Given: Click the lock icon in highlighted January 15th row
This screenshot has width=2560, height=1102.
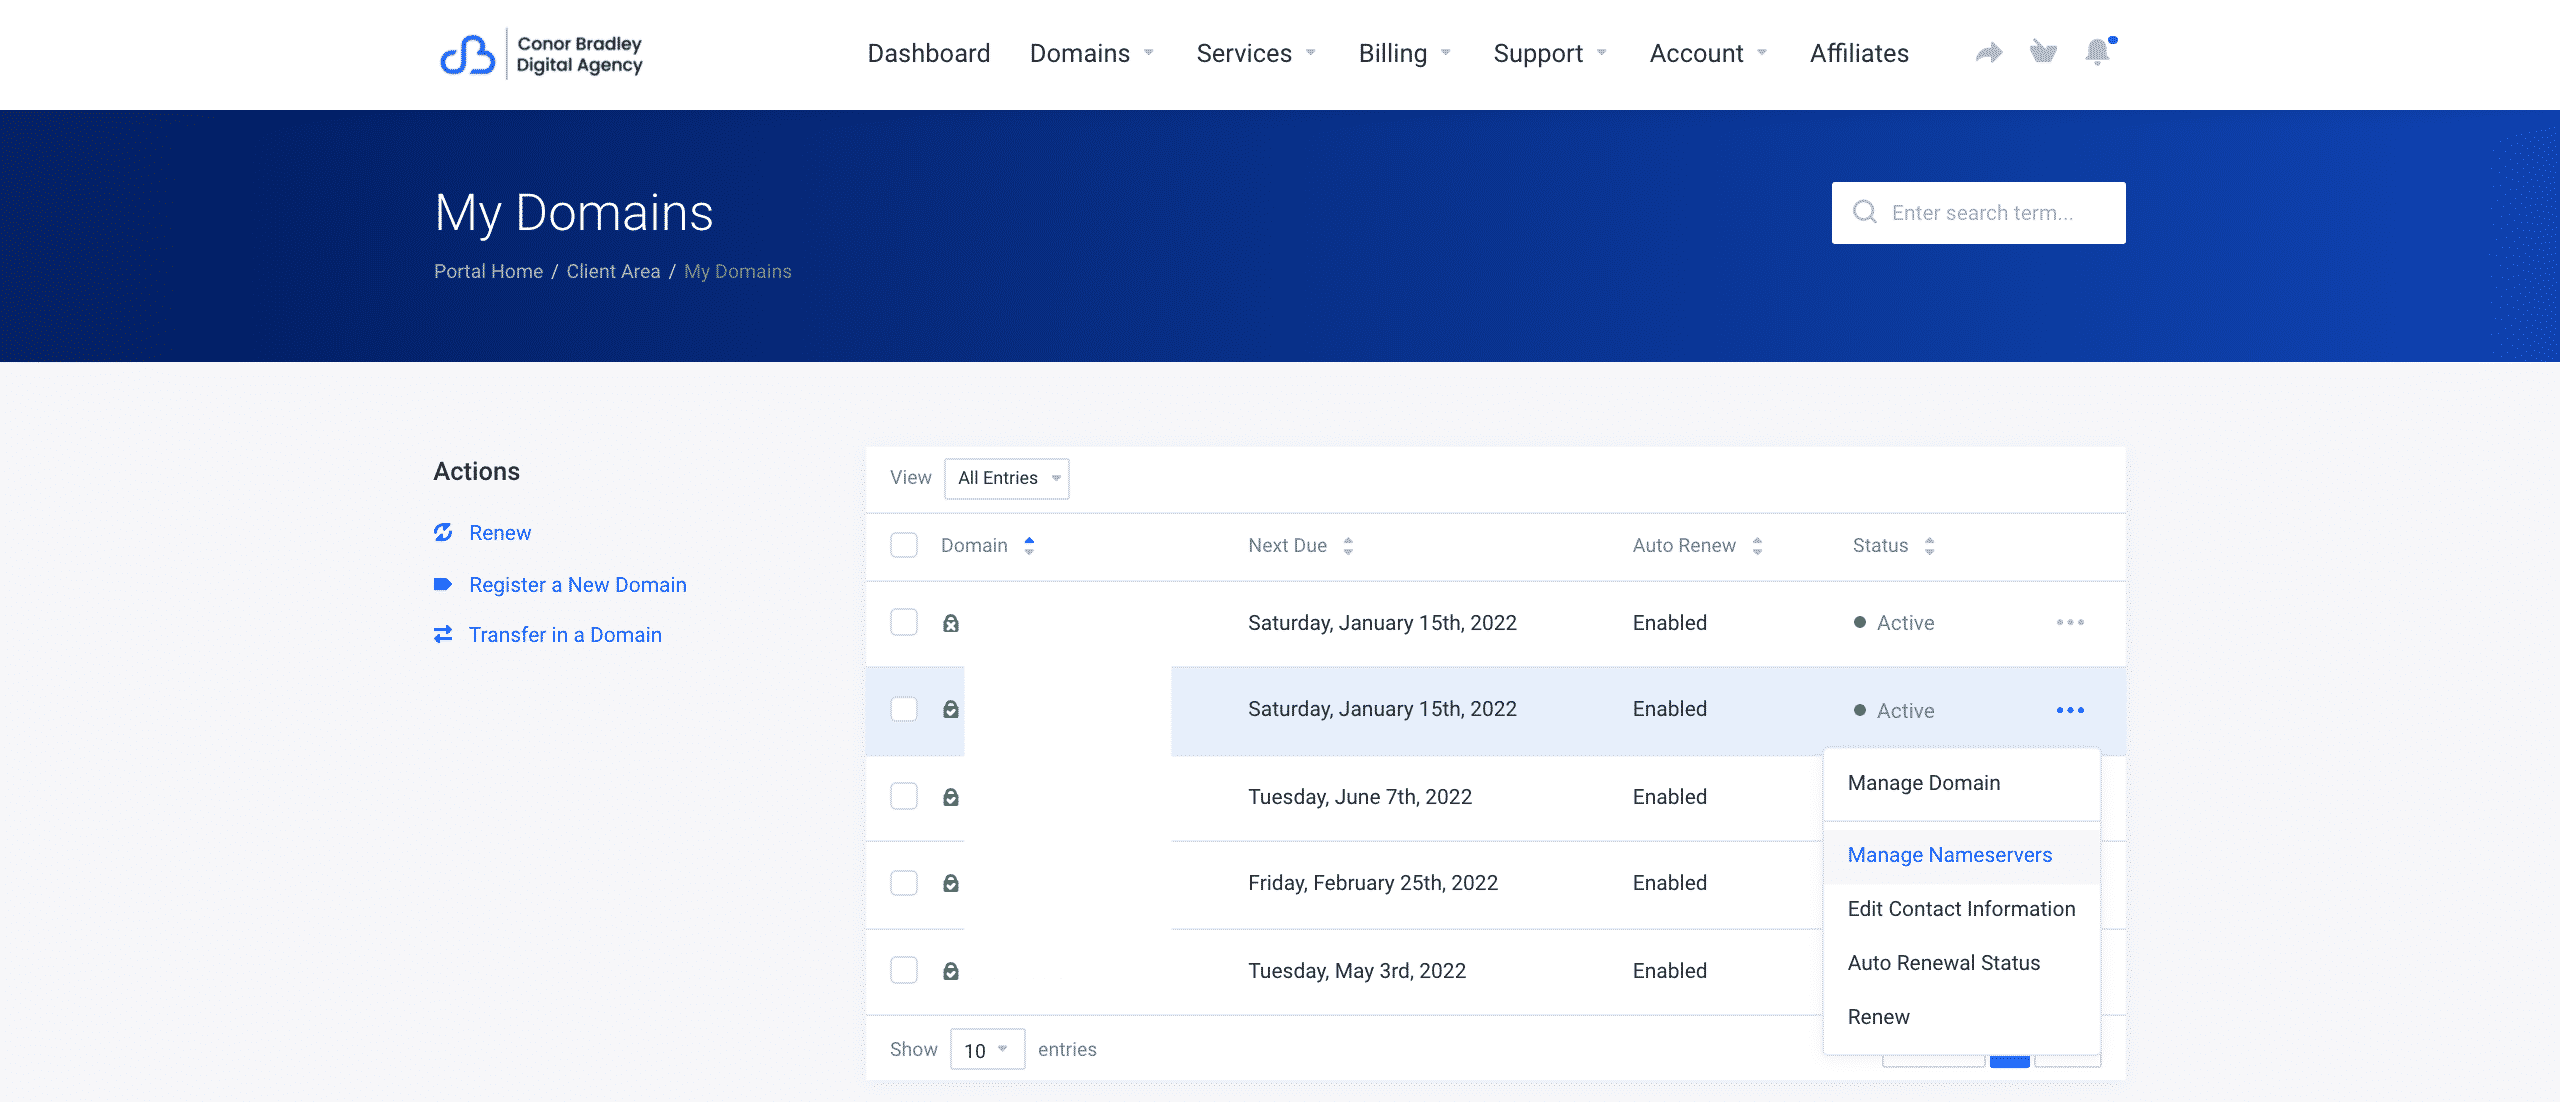Looking at the screenshot, I should 951,709.
